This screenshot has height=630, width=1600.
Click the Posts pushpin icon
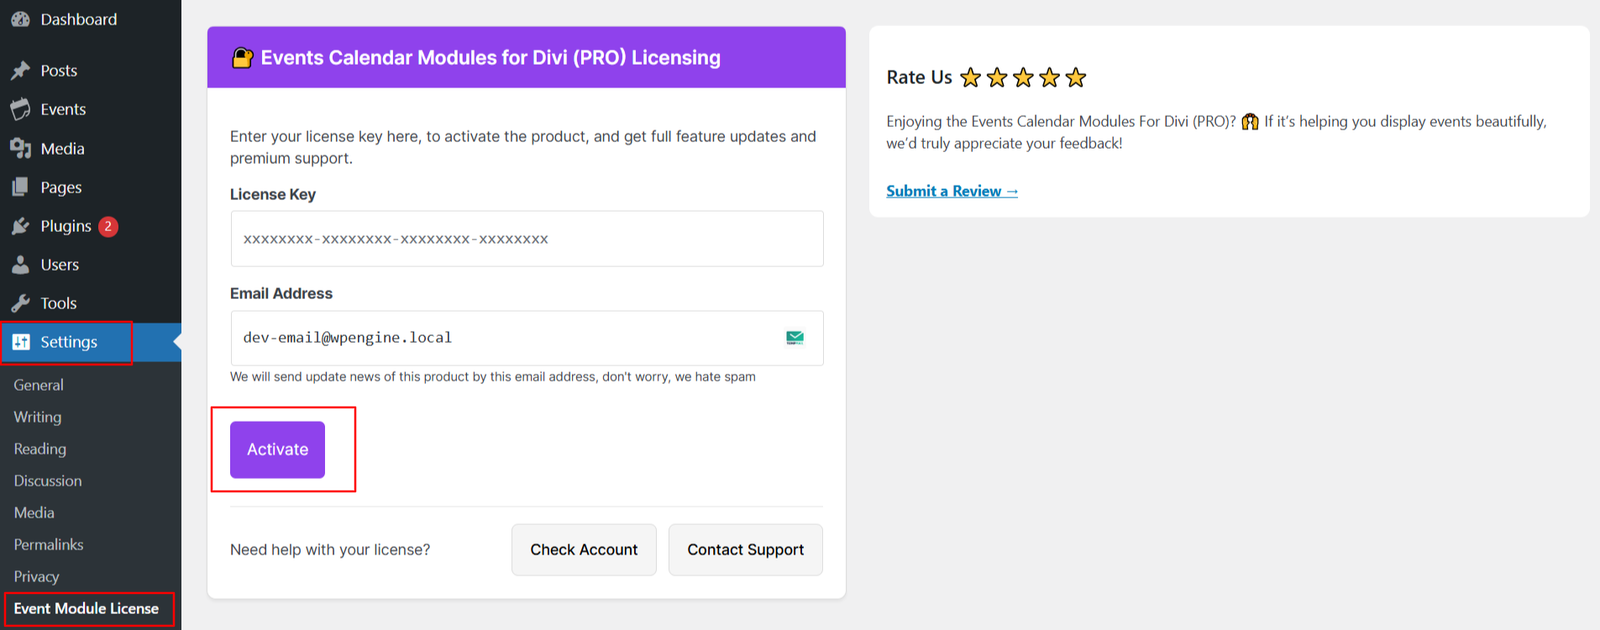point(20,71)
